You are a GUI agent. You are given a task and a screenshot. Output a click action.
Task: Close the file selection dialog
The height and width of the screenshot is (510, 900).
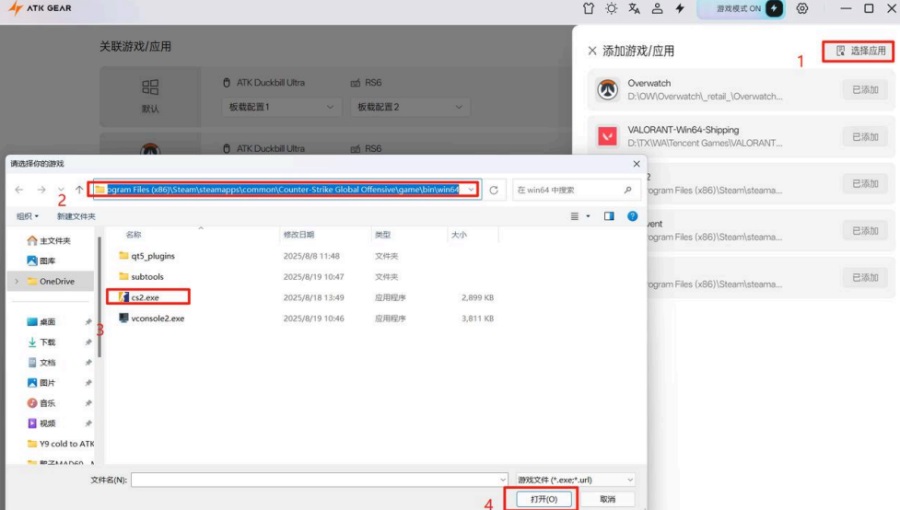pos(637,164)
